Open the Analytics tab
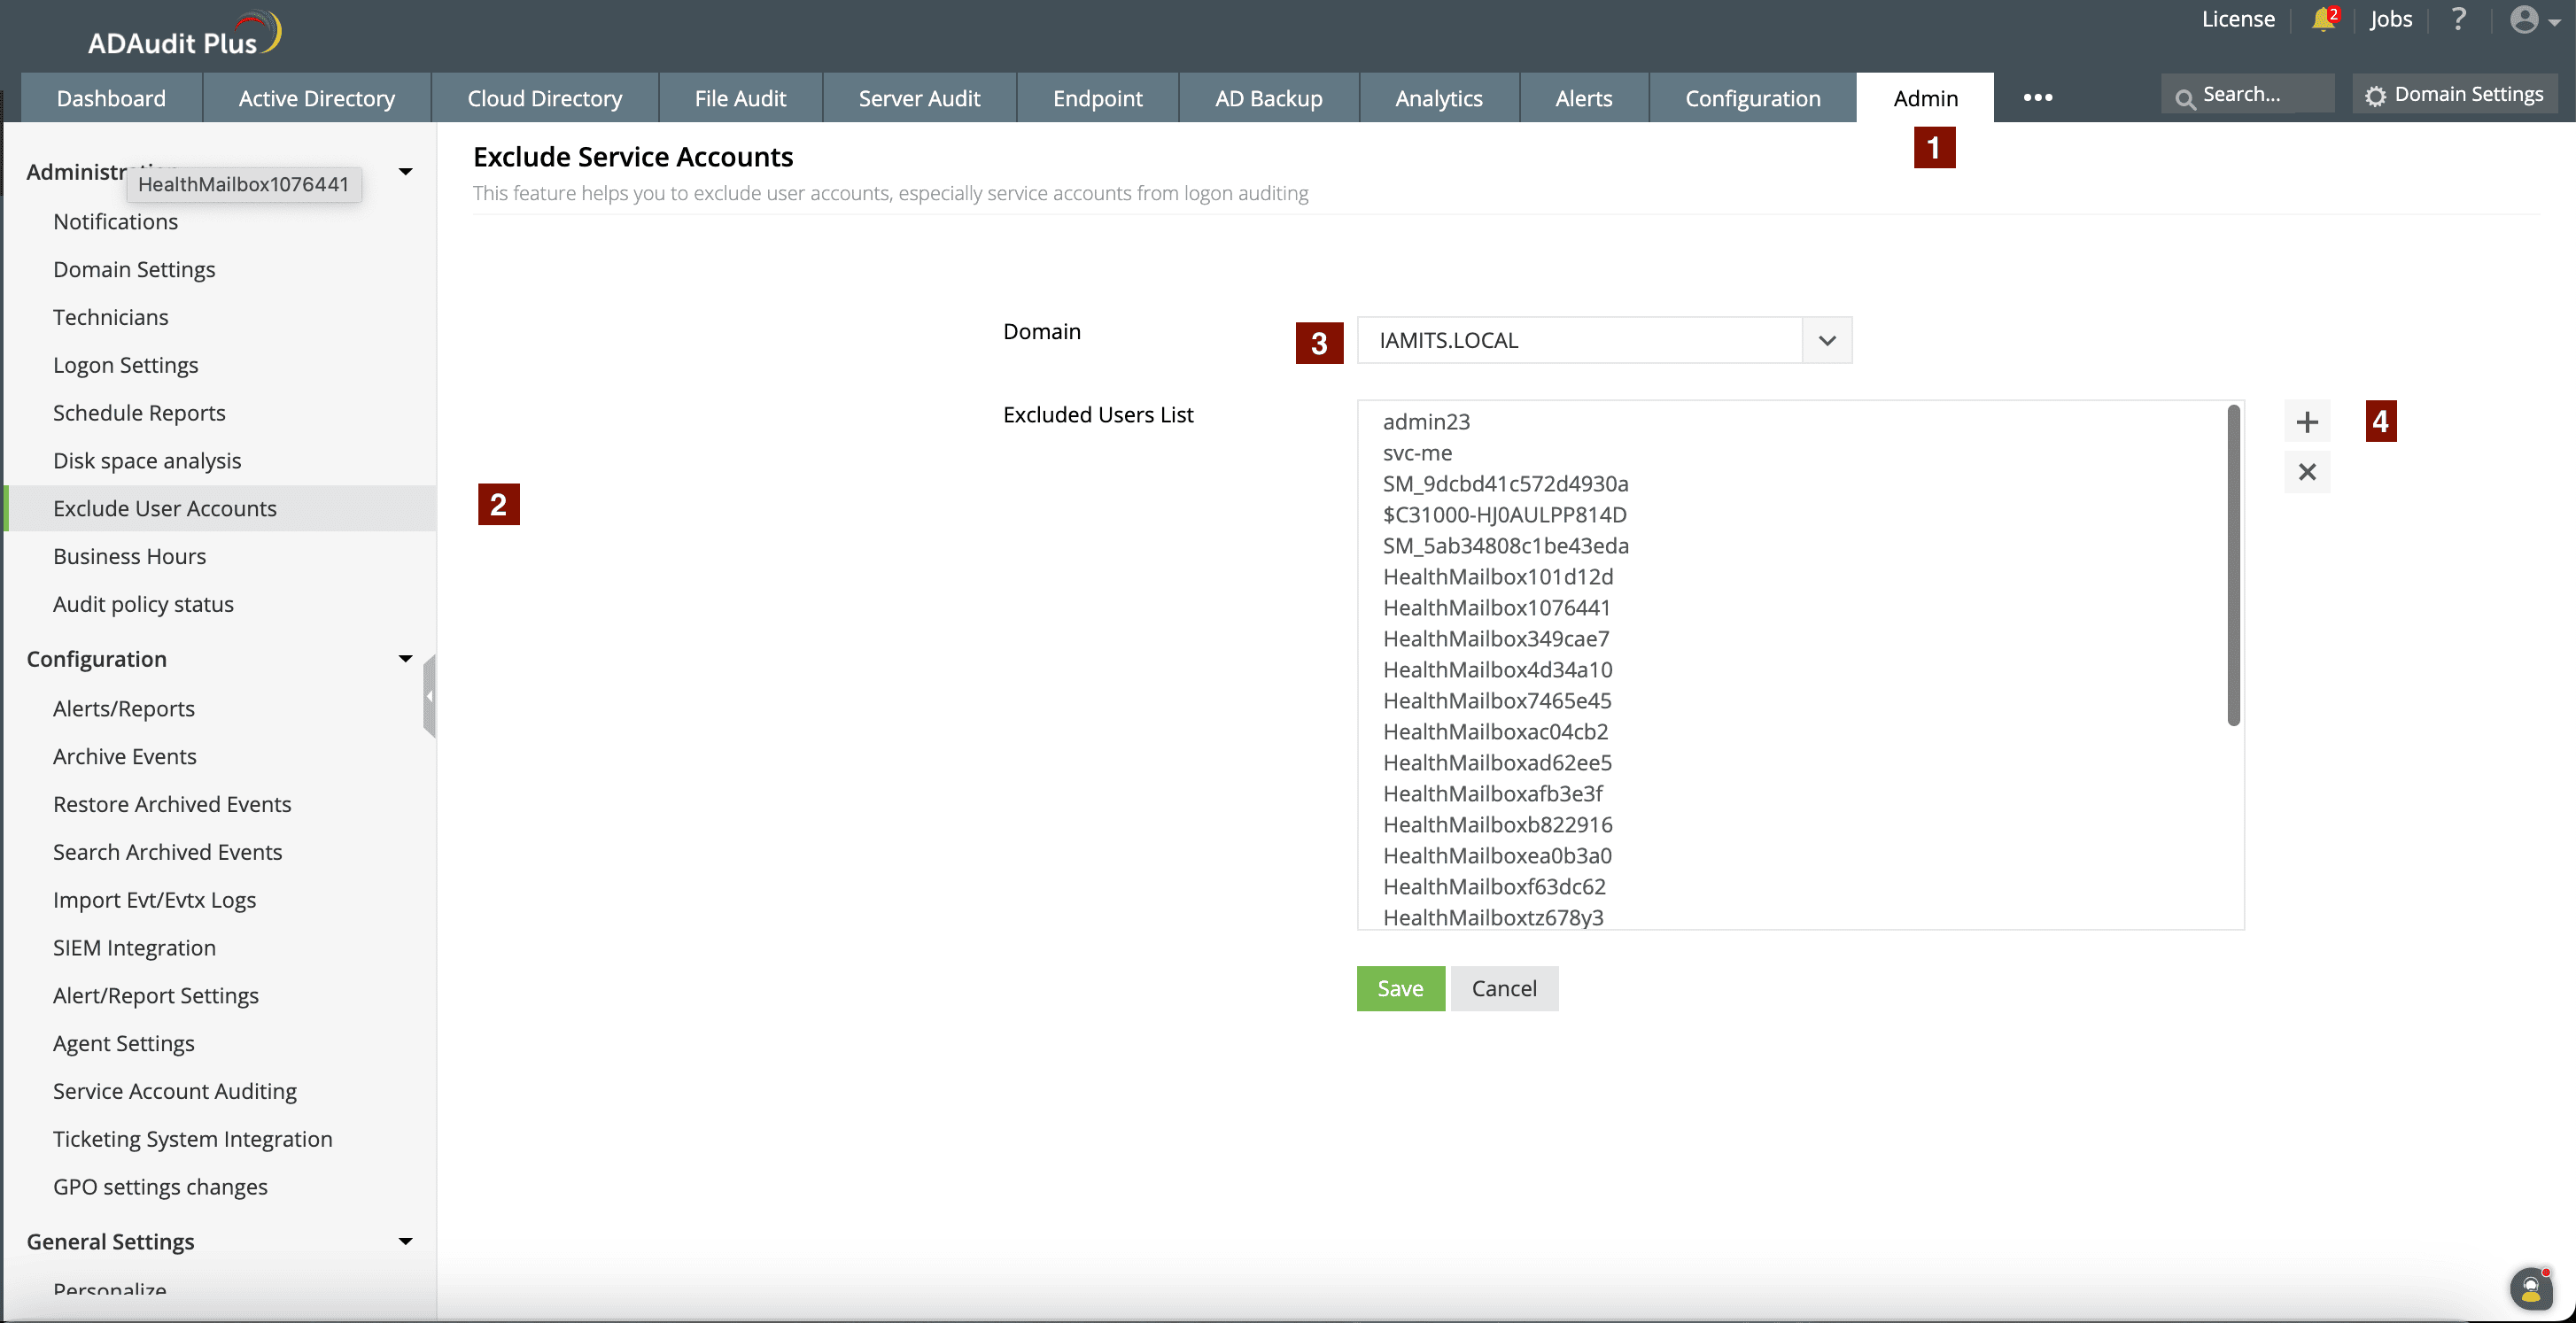Screen dimensions: 2576x1323 pyautogui.click(x=1438, y=98)
